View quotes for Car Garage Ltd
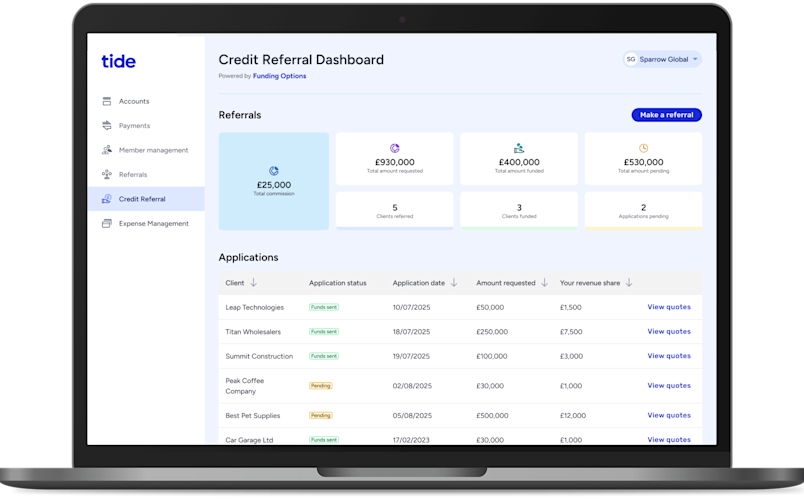The width and height of the screenshot is (804, 501). pyautogui.click(x=669, y=439)
